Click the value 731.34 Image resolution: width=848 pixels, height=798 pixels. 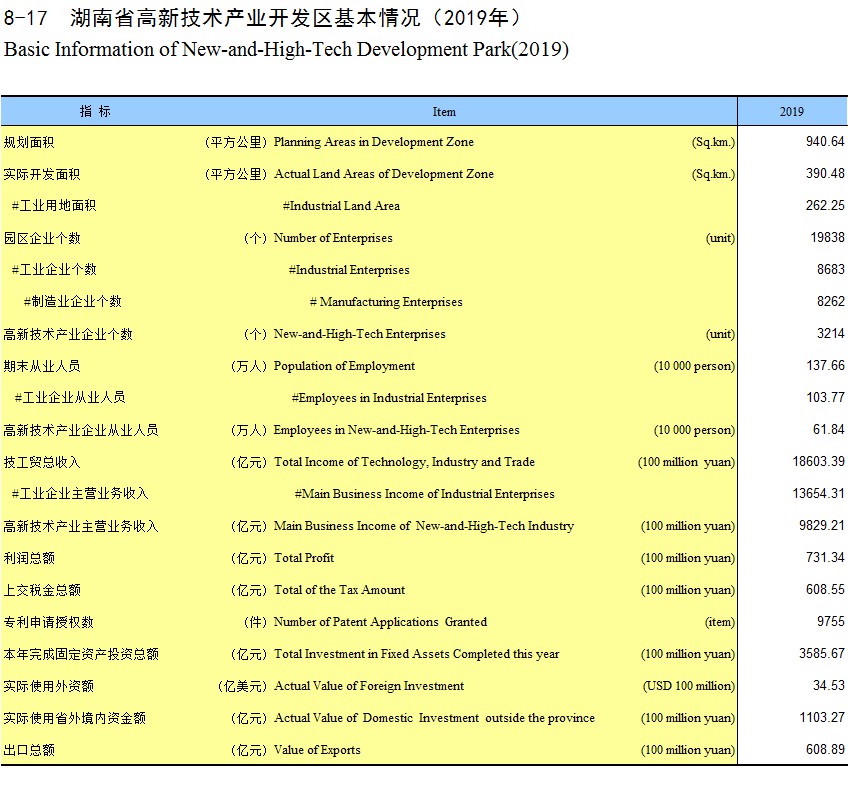pyautogui.click(x=825, y=557)
